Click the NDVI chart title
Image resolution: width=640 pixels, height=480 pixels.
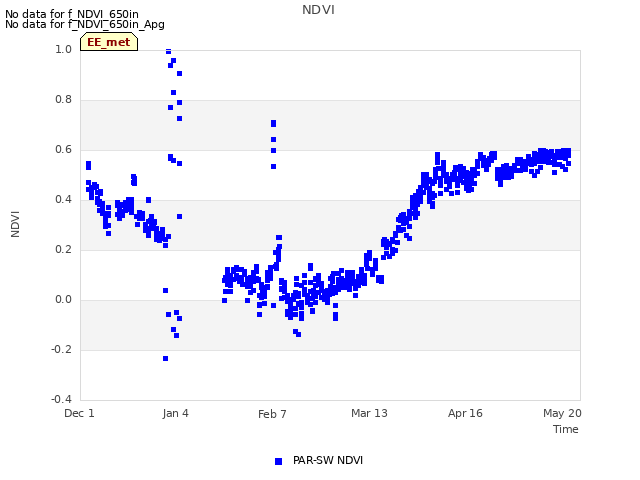[318, 10]
